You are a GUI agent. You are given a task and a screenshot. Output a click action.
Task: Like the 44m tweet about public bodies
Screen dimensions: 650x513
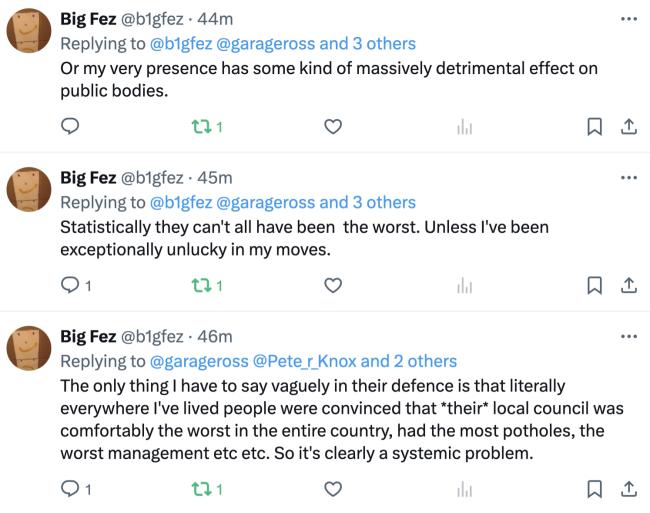[x=333, y=126]
